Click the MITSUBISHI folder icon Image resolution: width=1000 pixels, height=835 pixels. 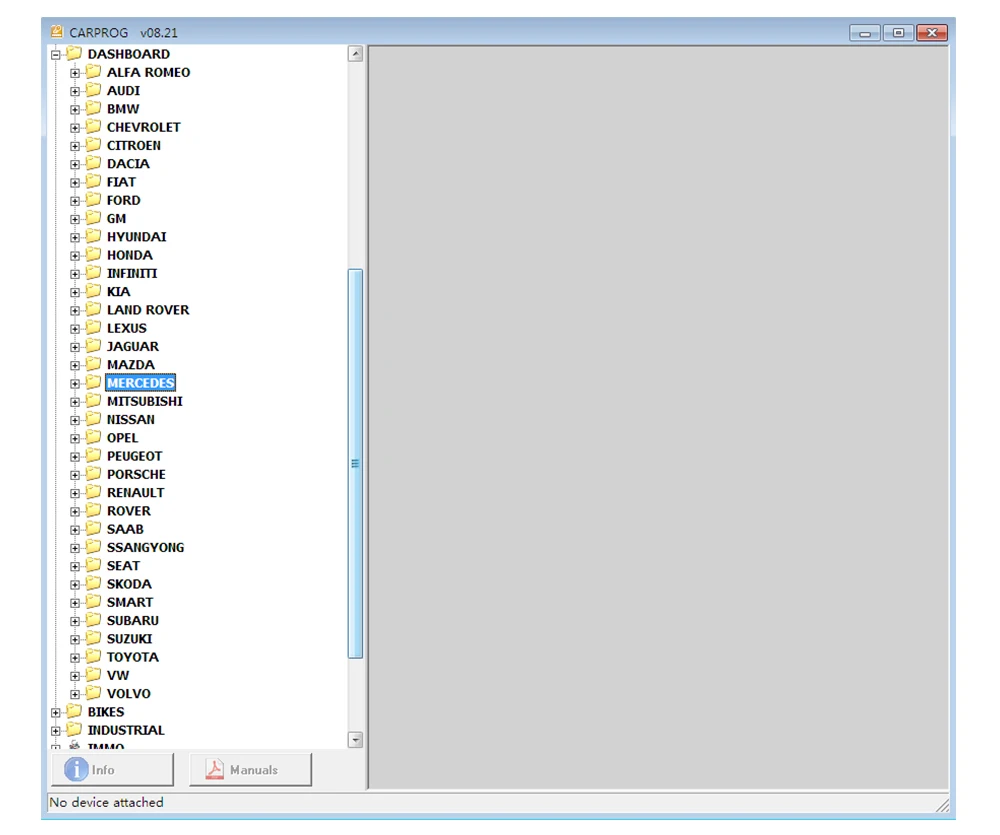[x=94, y=401]
